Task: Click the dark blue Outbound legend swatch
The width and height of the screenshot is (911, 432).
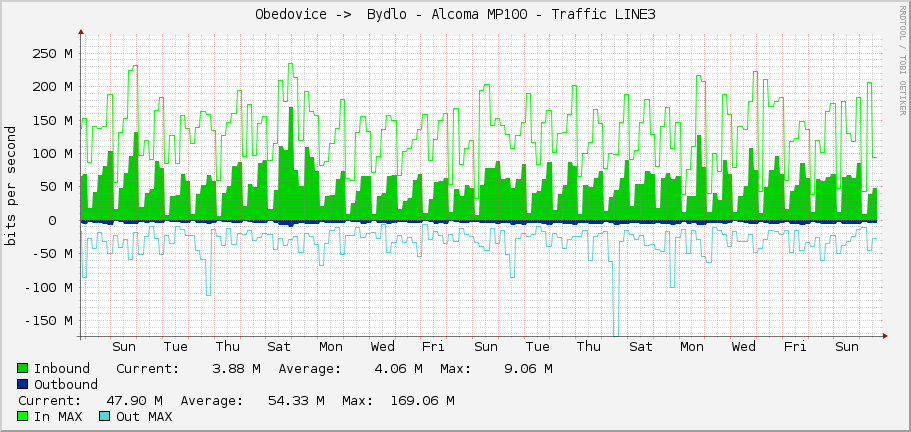Action: pos(23,384)
